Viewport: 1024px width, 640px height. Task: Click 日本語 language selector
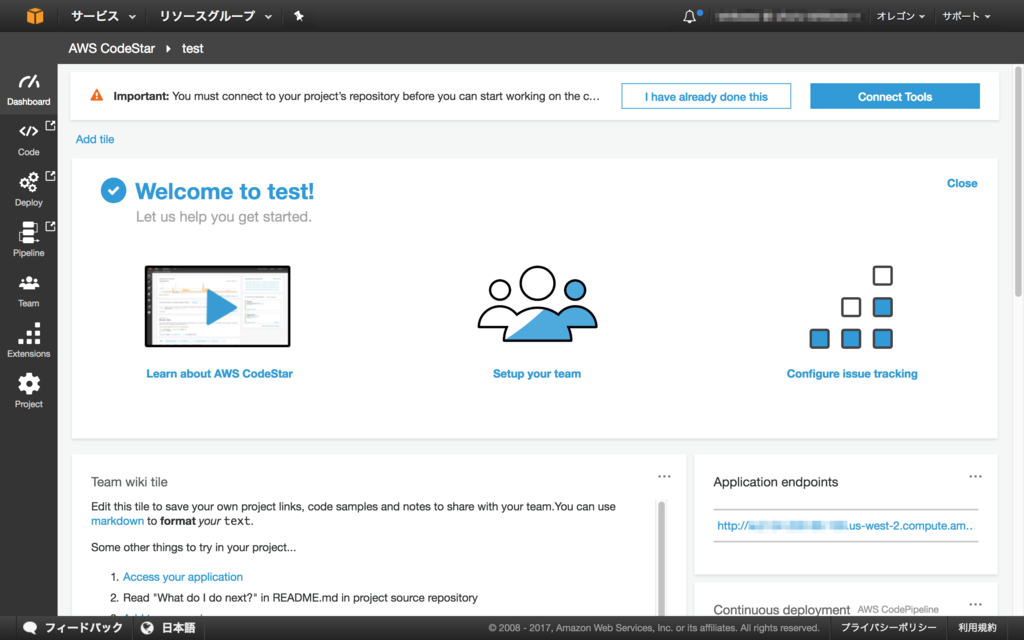tap(178, 628)
